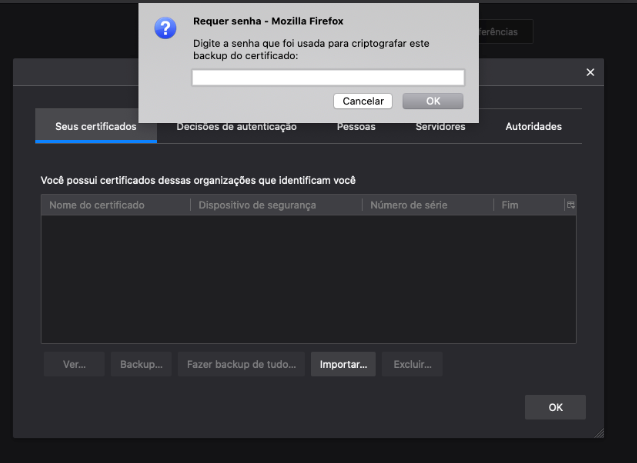Click the Importar... button
The image size is (637, 463).
coord(343,365)
